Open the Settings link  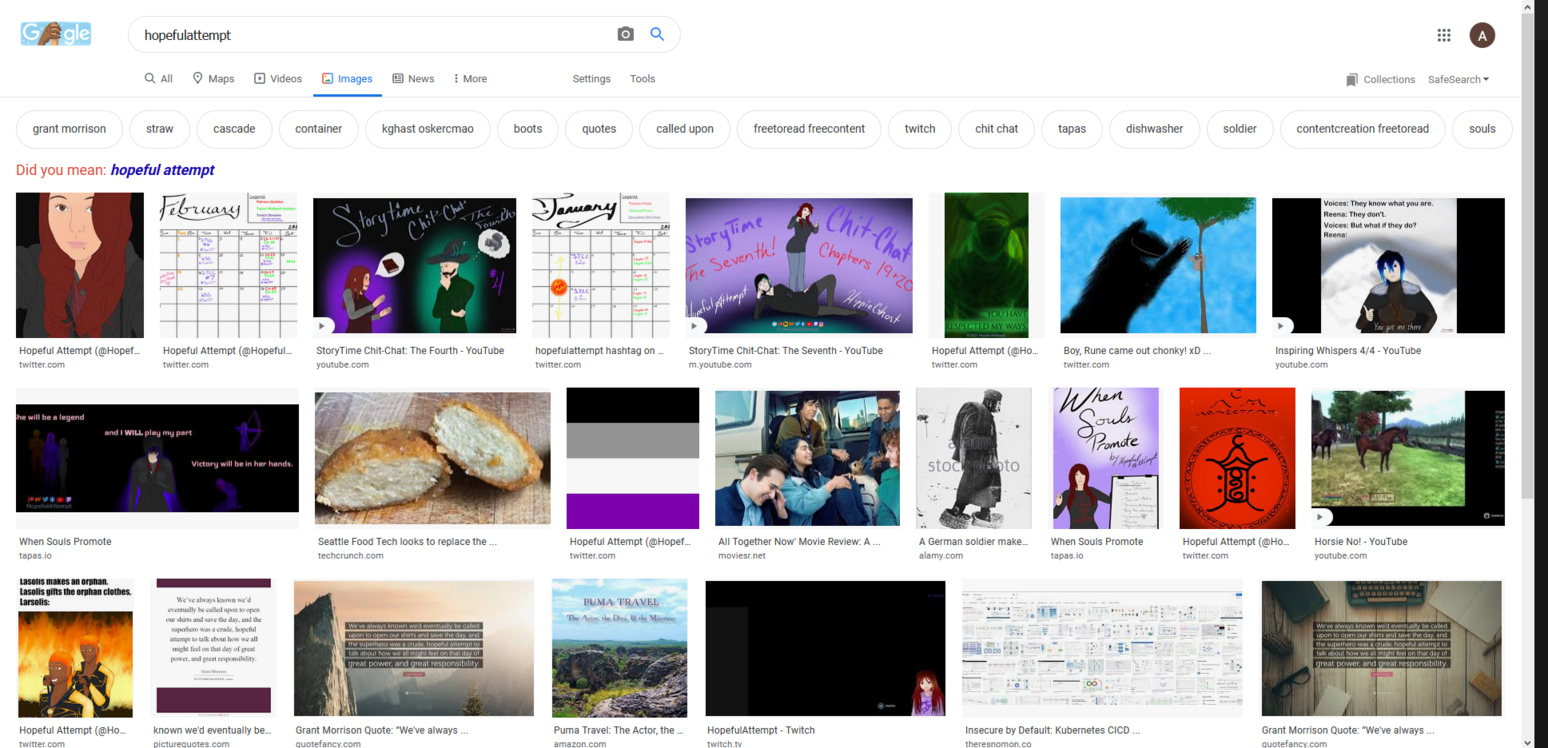tap(591, 79)
